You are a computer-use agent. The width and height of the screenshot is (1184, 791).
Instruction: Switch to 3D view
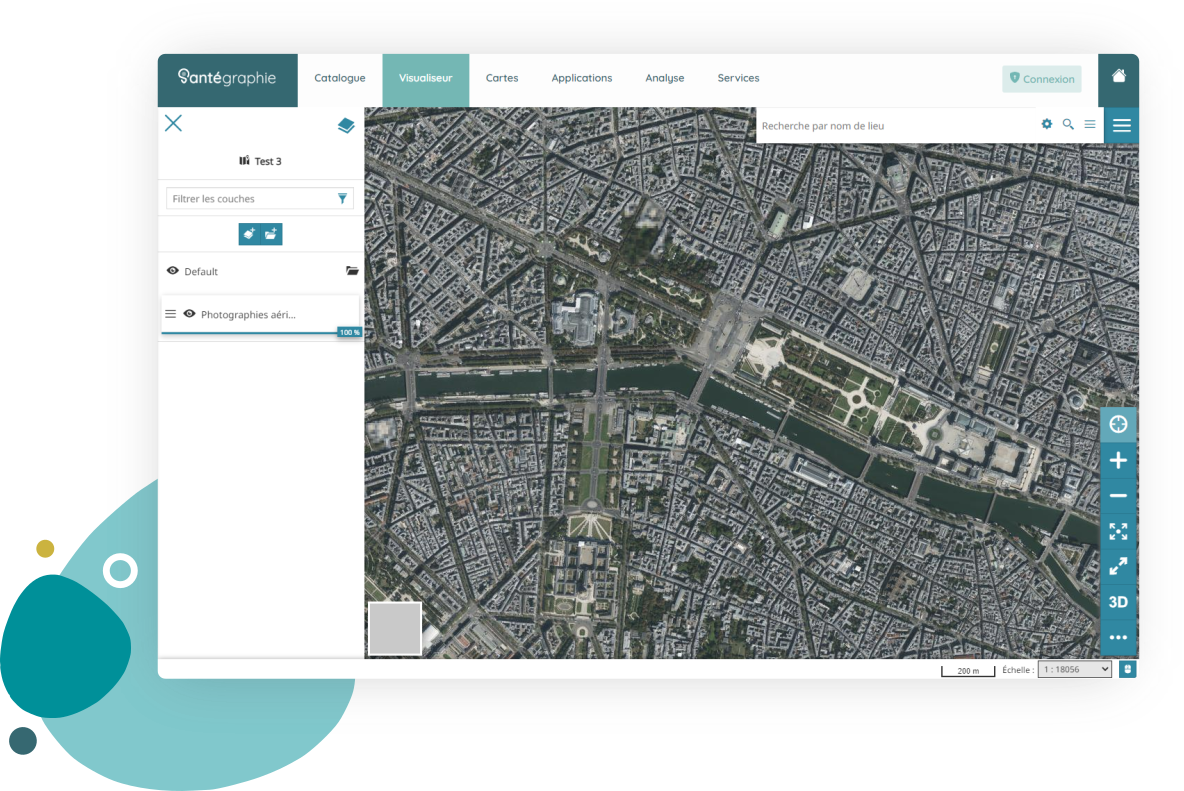[x=1118, y=602]
